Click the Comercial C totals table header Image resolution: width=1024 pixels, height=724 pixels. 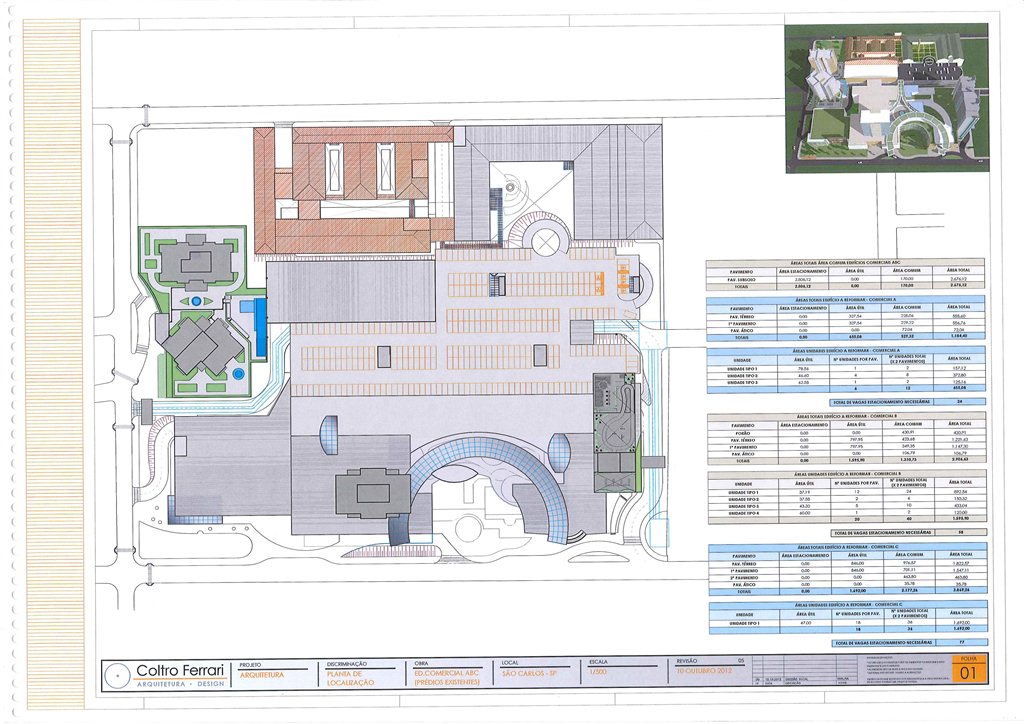tap(845, 546)
